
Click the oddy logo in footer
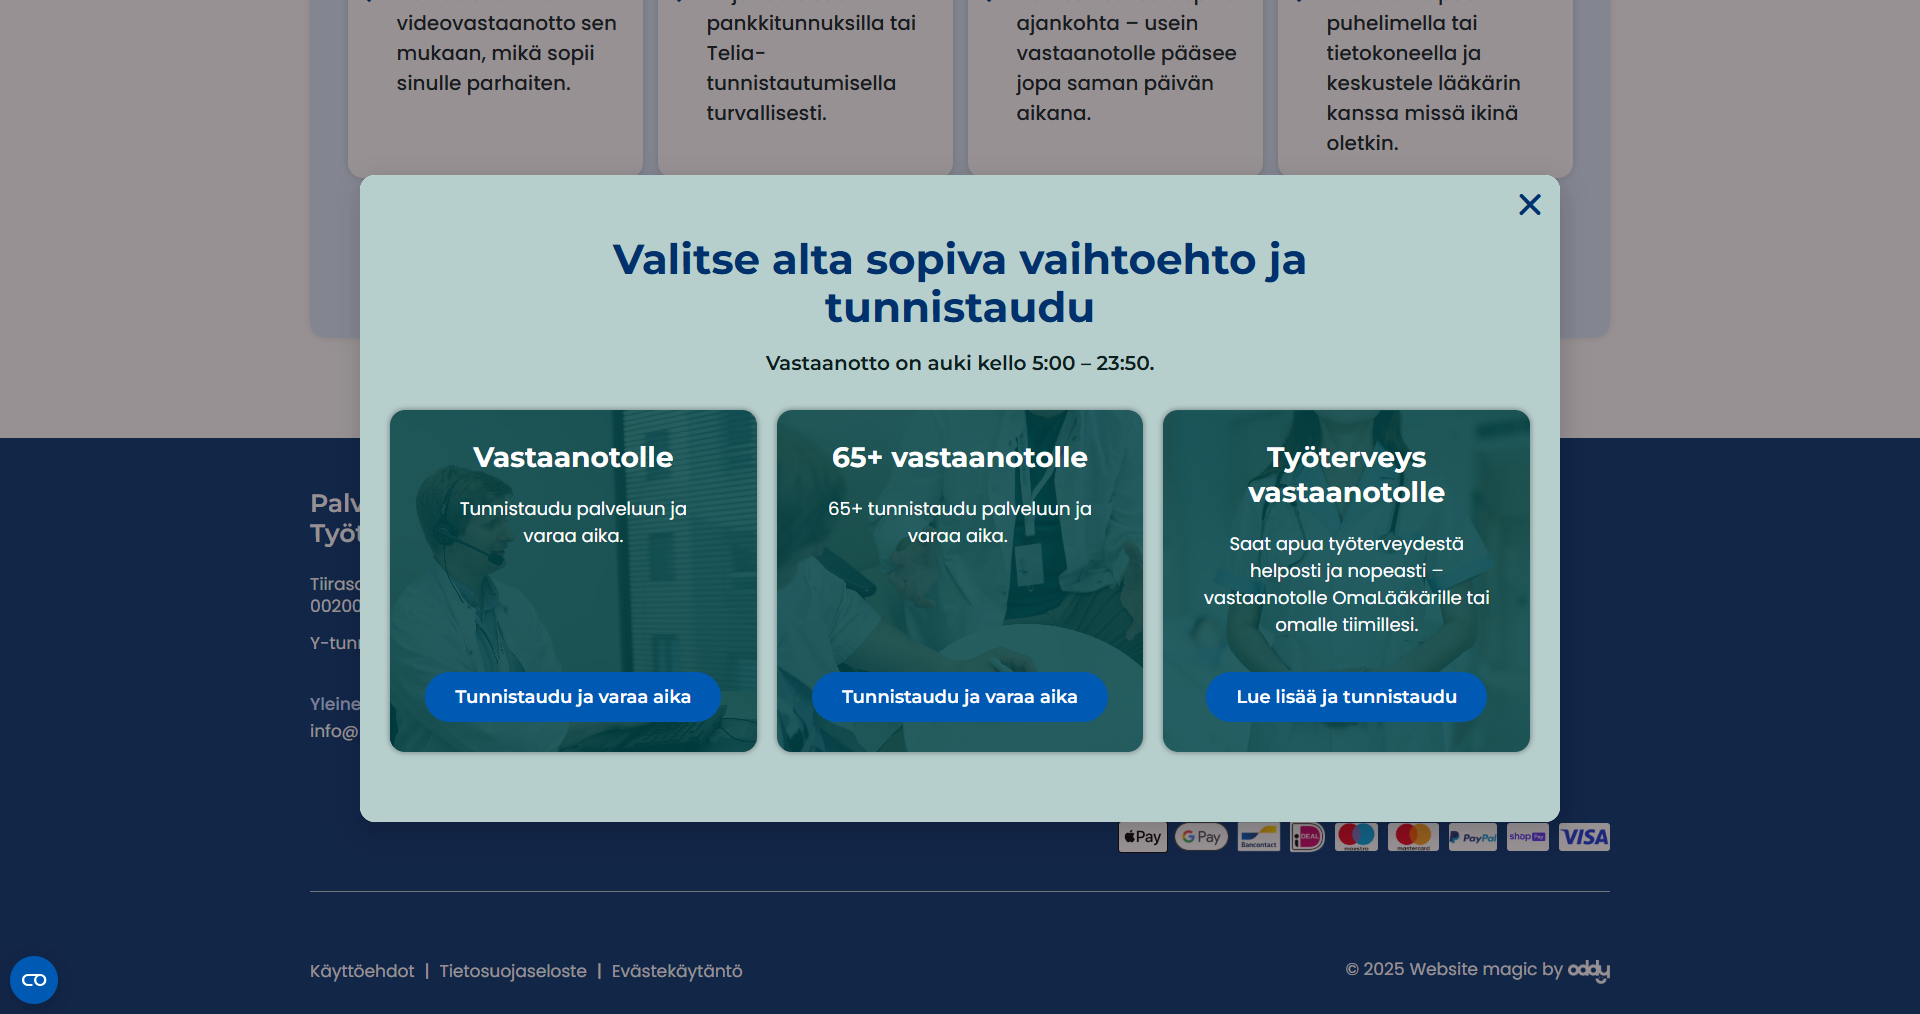1588,970
